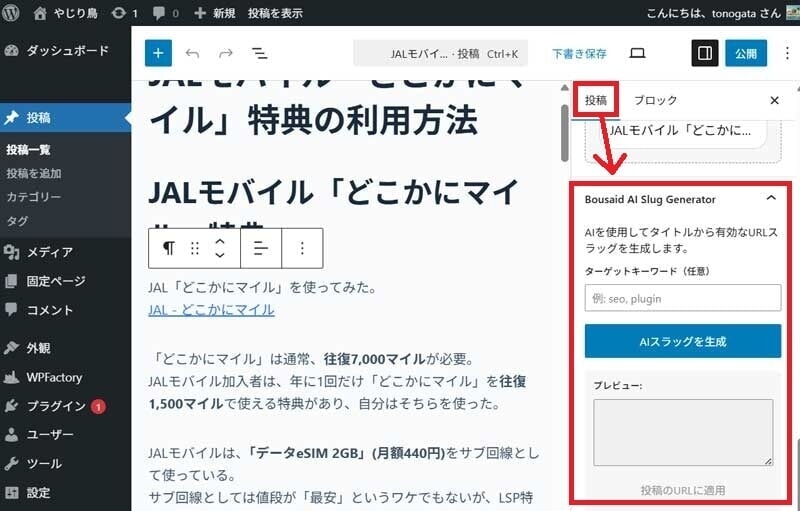Click the AIスラッグを生成 button

[683, 341]
